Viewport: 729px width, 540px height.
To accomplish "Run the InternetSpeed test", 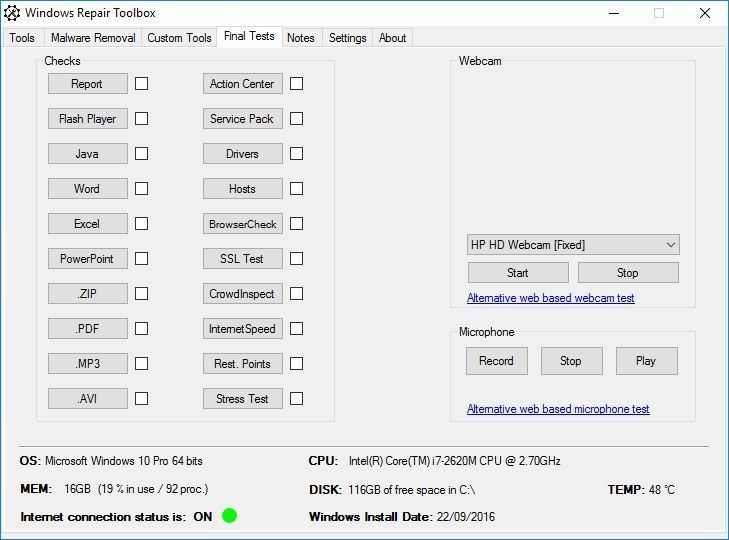I will tap(242, 328).
